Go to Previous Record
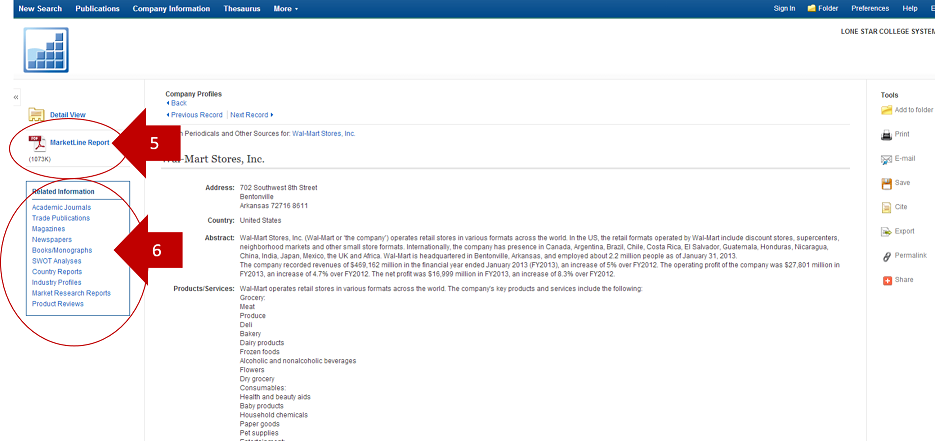 coord(194,115)
